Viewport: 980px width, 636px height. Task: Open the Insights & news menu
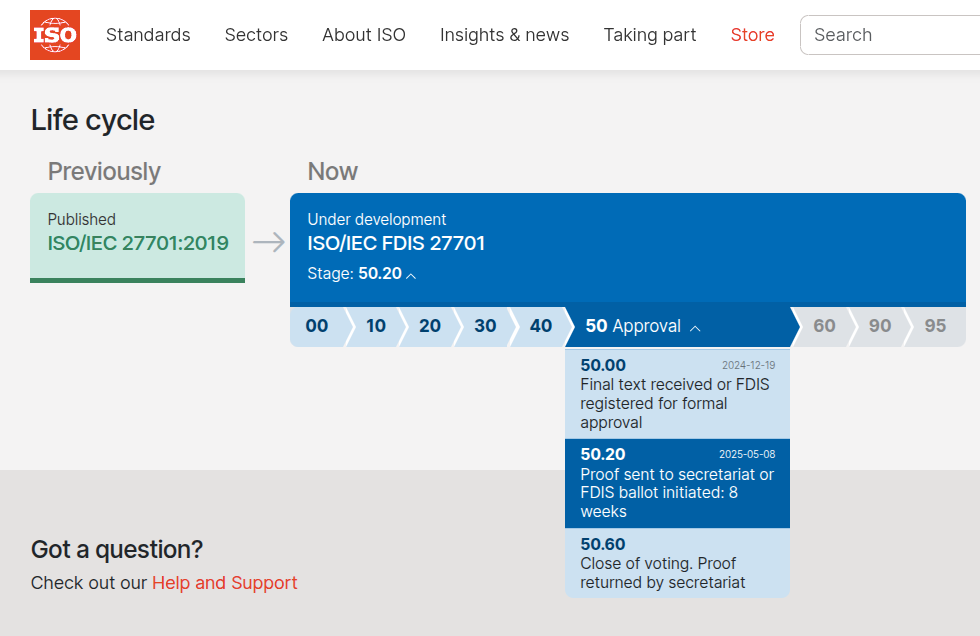pos(504,35)
